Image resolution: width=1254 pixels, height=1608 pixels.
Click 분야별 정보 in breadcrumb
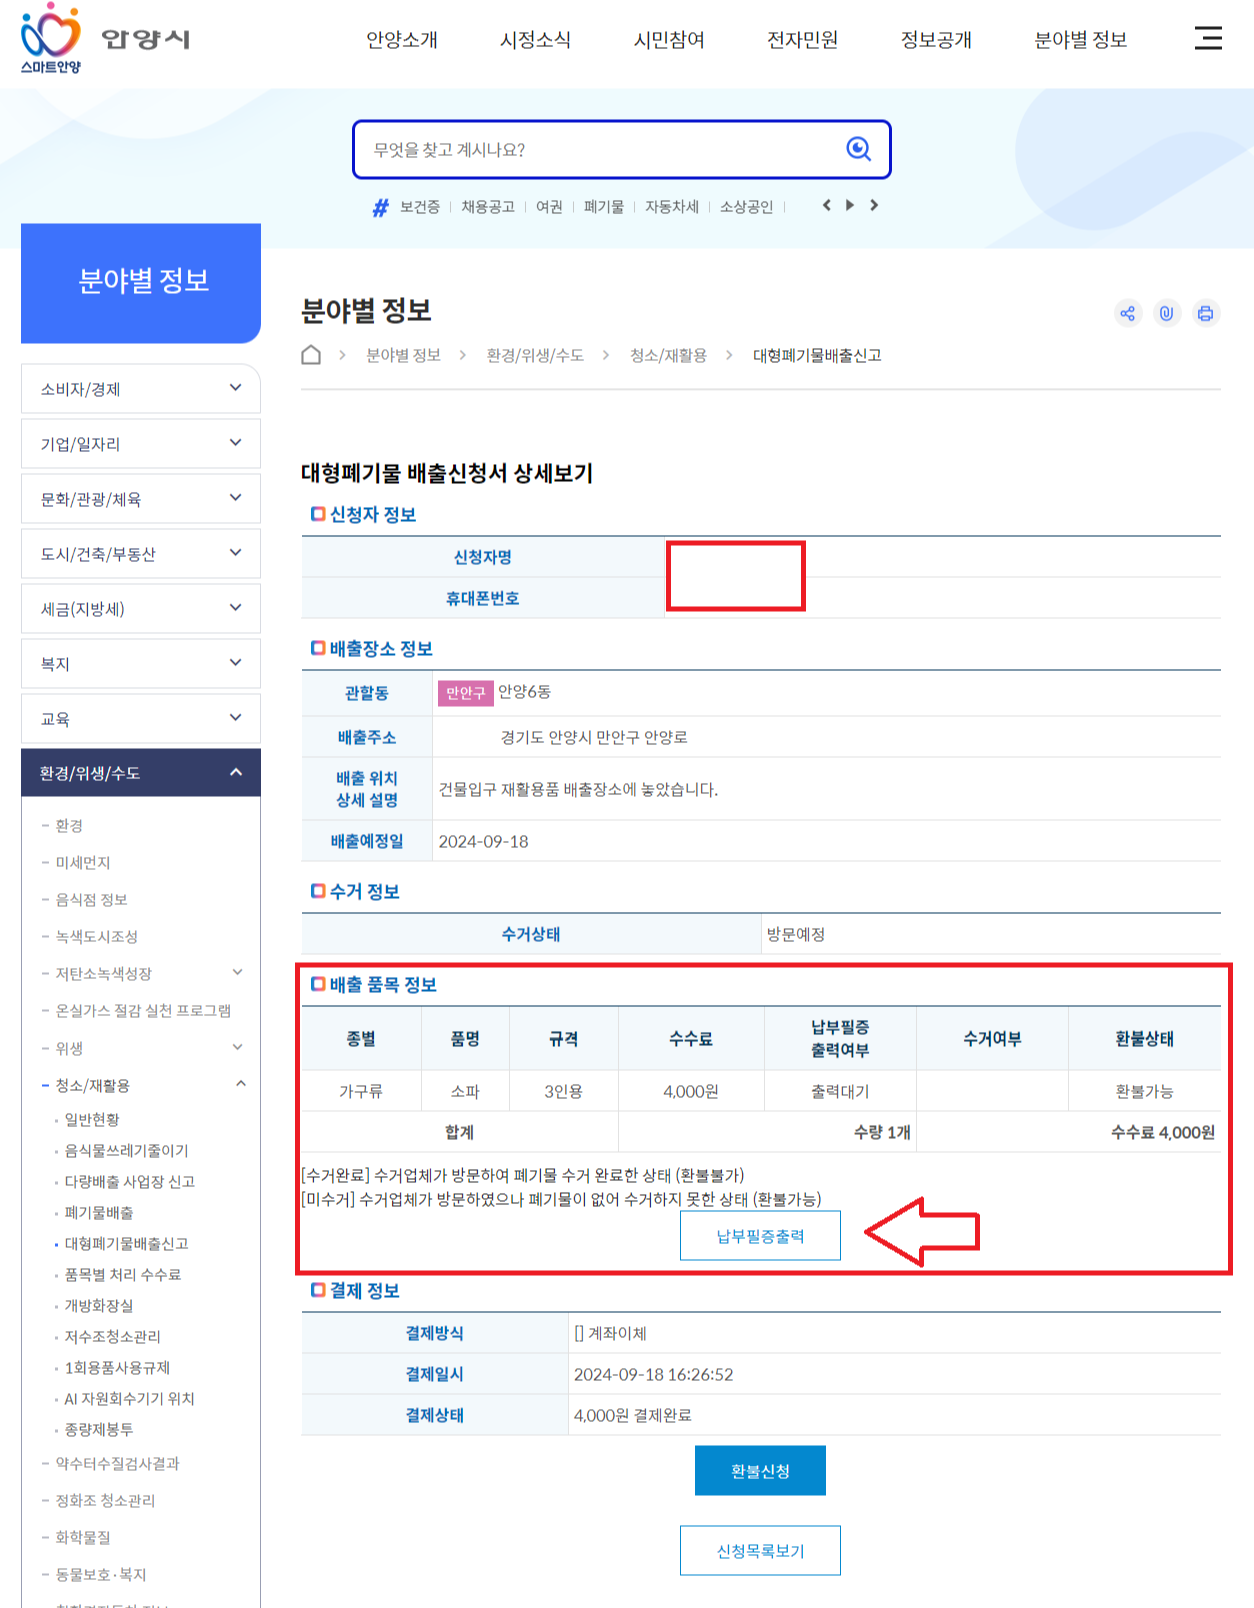403,356
